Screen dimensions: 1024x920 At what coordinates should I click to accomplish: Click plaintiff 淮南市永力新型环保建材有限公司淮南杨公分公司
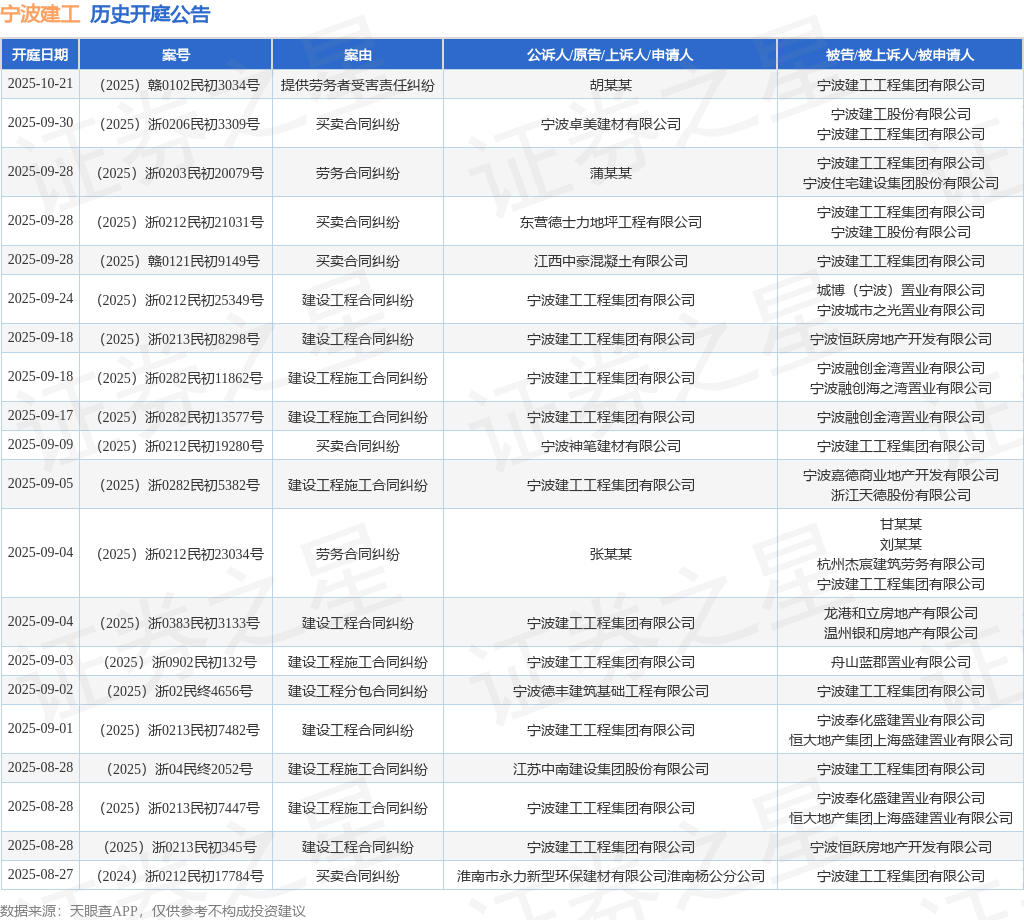tap(610, 876)
